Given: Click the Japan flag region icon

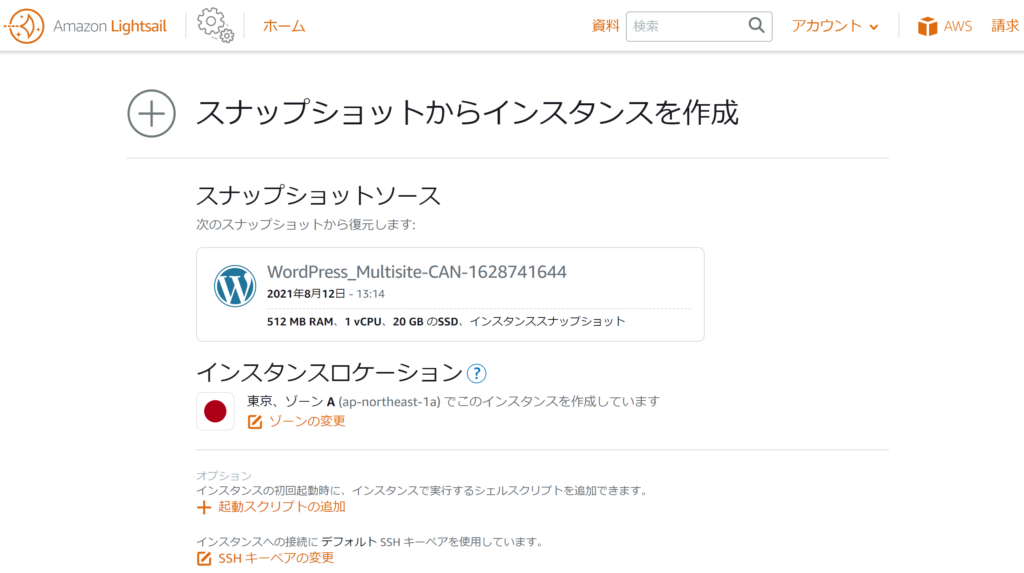Looking at the screenshot, I should pyautogui.click(x=215, y=411).
